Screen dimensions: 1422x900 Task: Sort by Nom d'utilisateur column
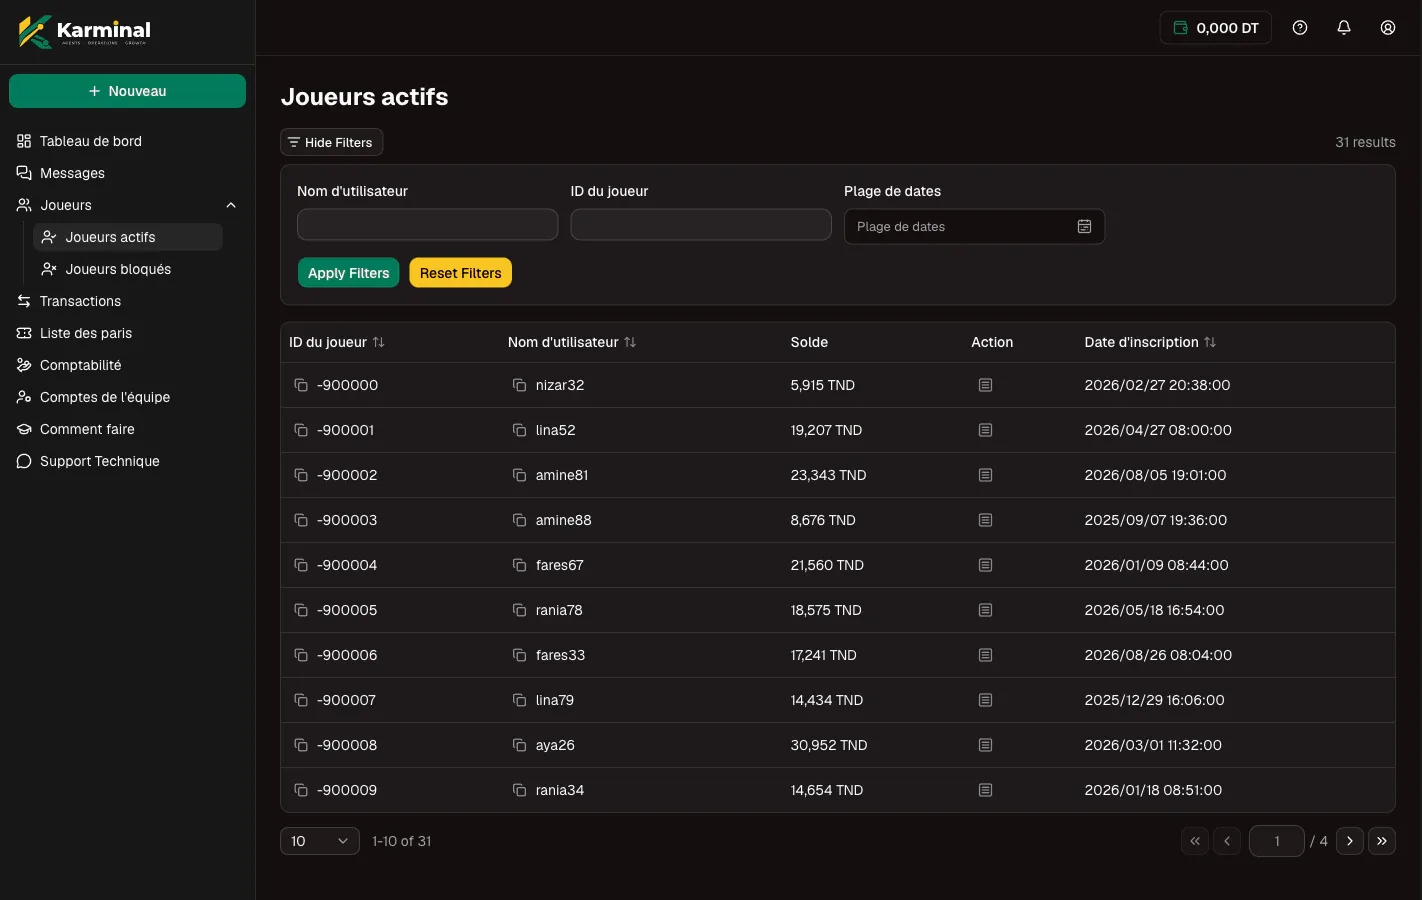(x=572, y=342)
